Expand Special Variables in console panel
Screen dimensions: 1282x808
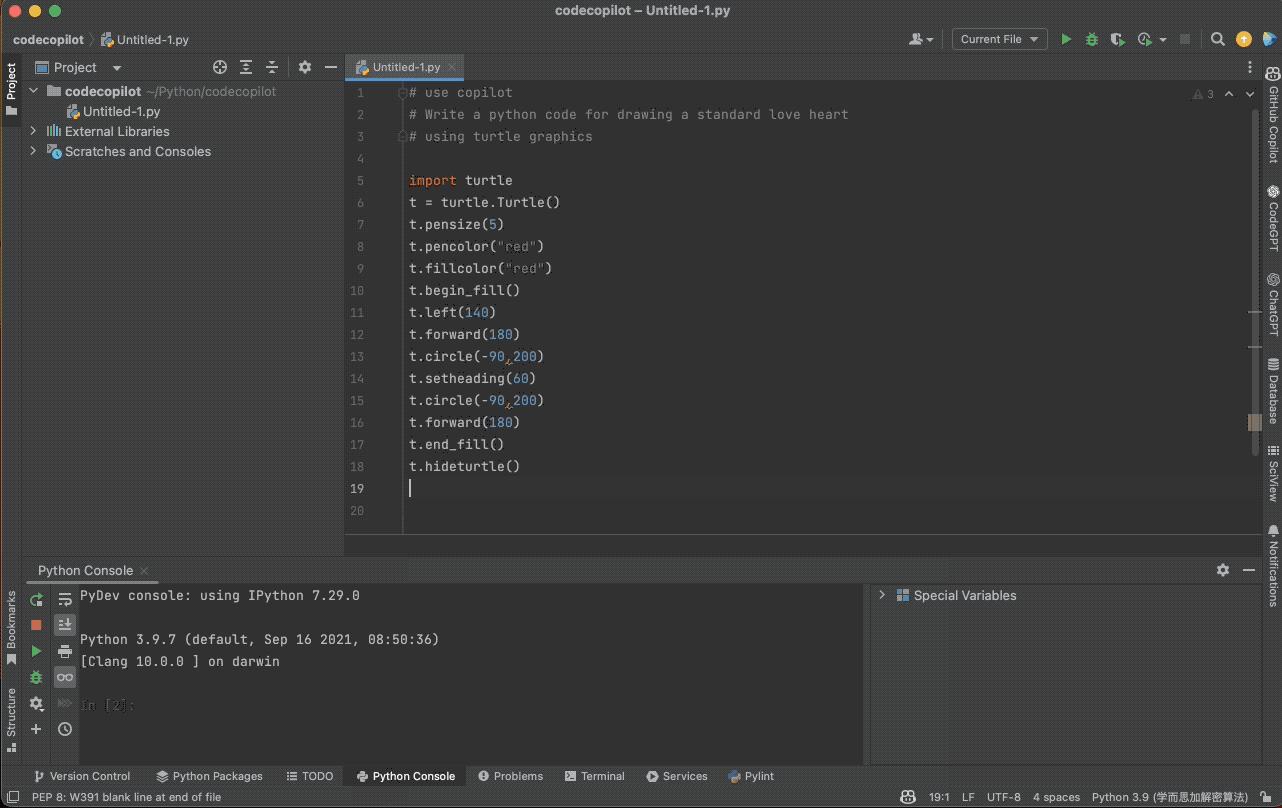pos(881,595)
